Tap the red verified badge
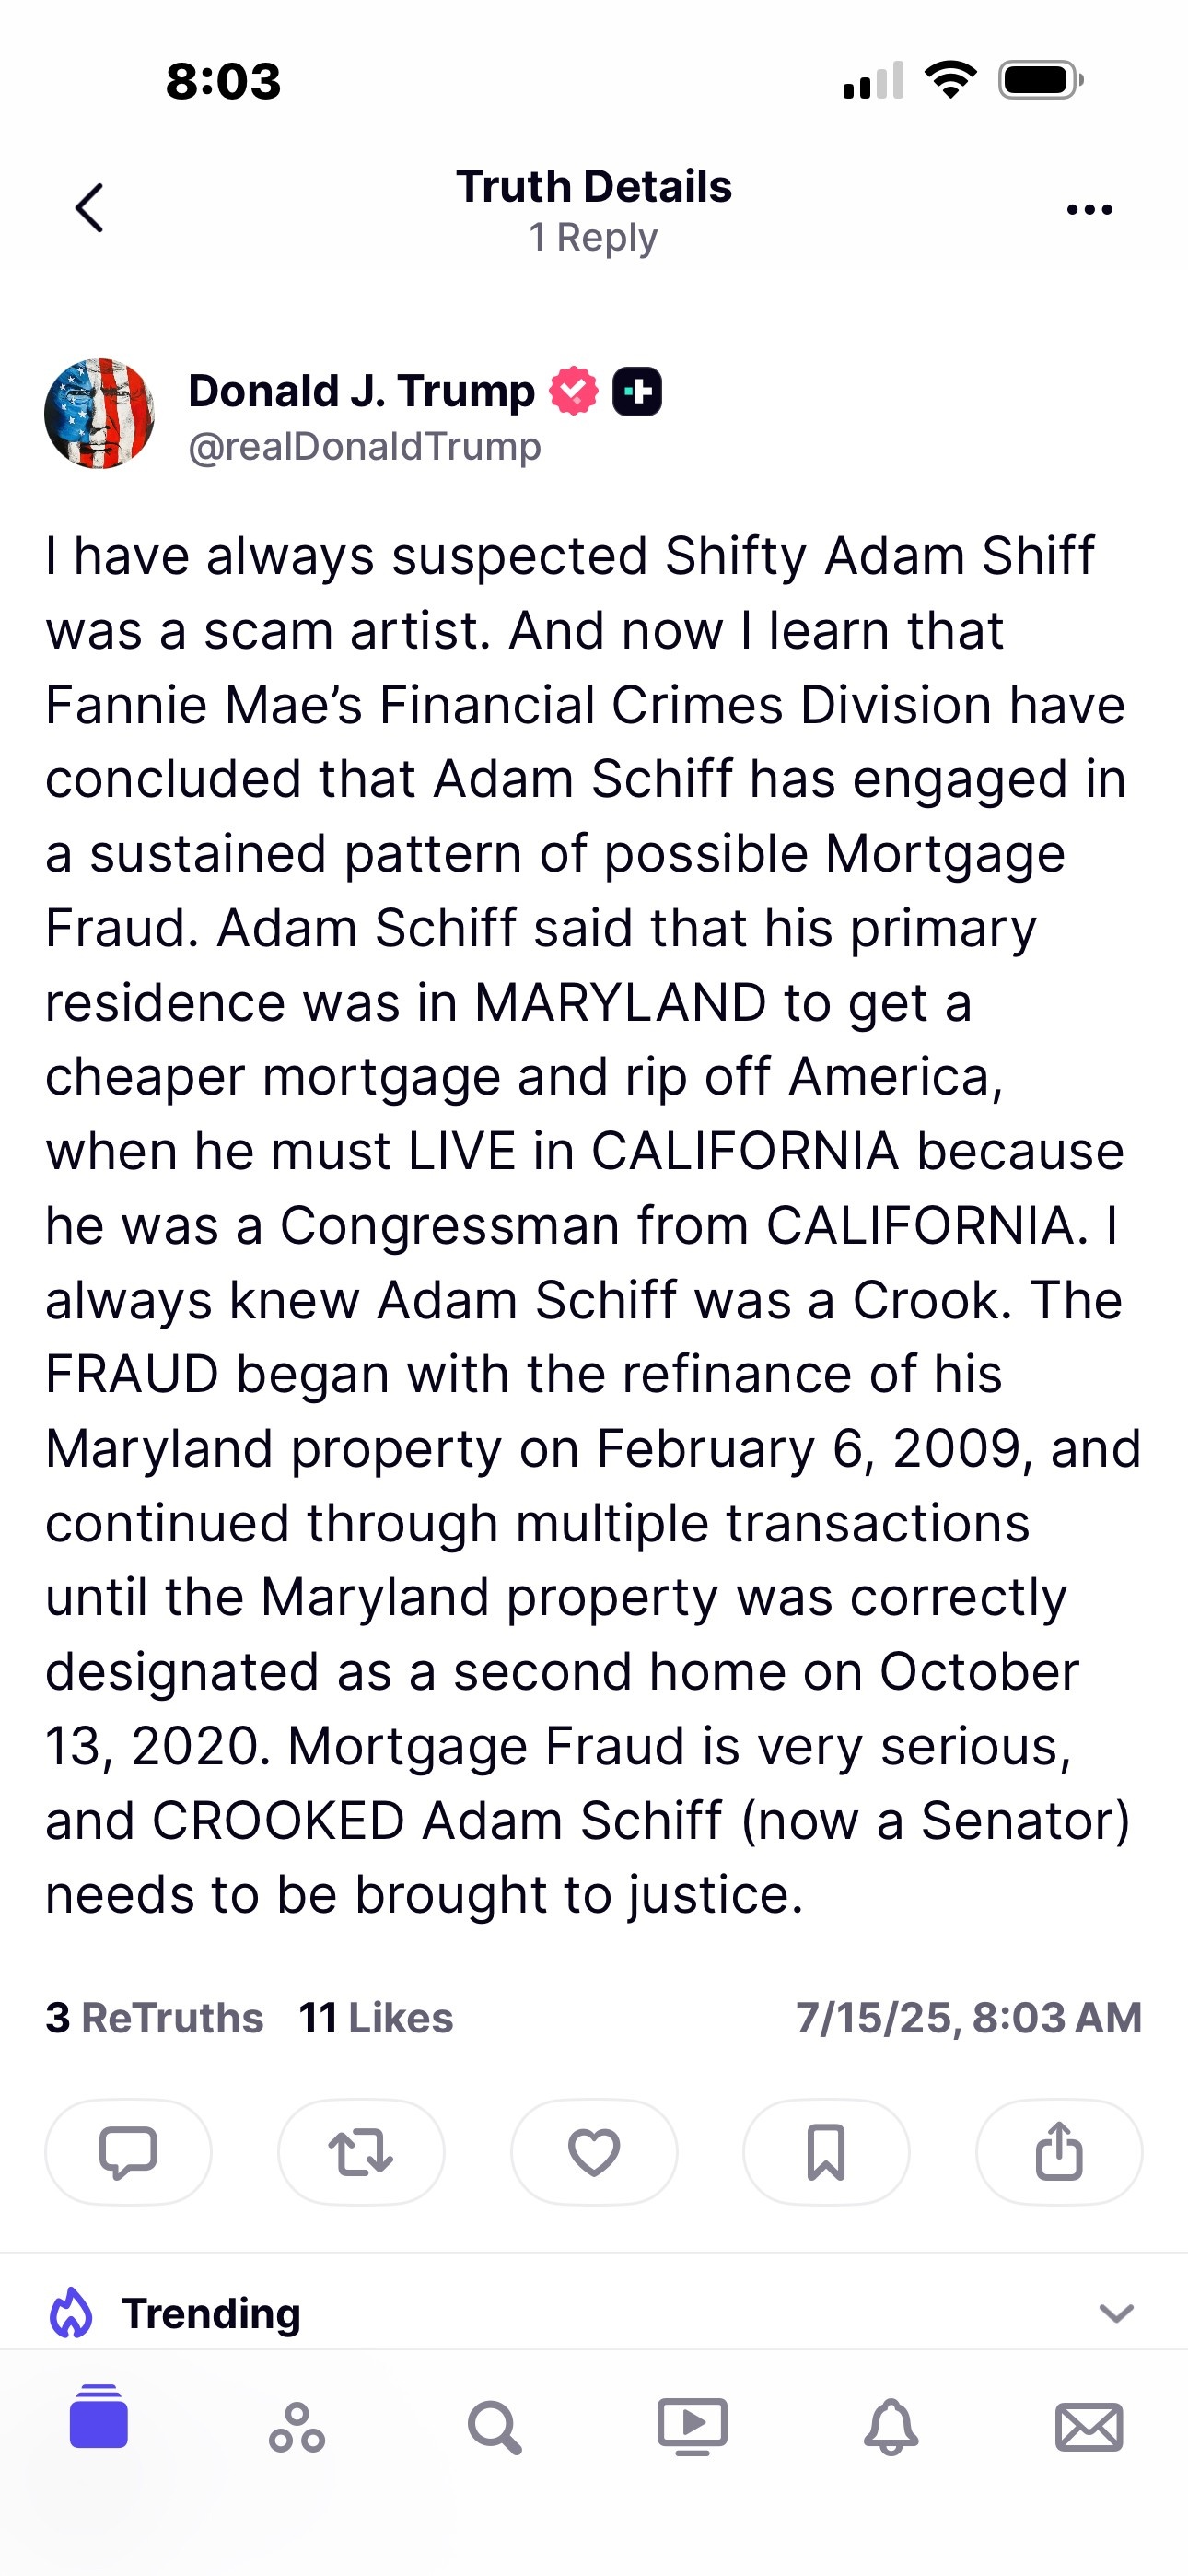 (x=574, y=391)
